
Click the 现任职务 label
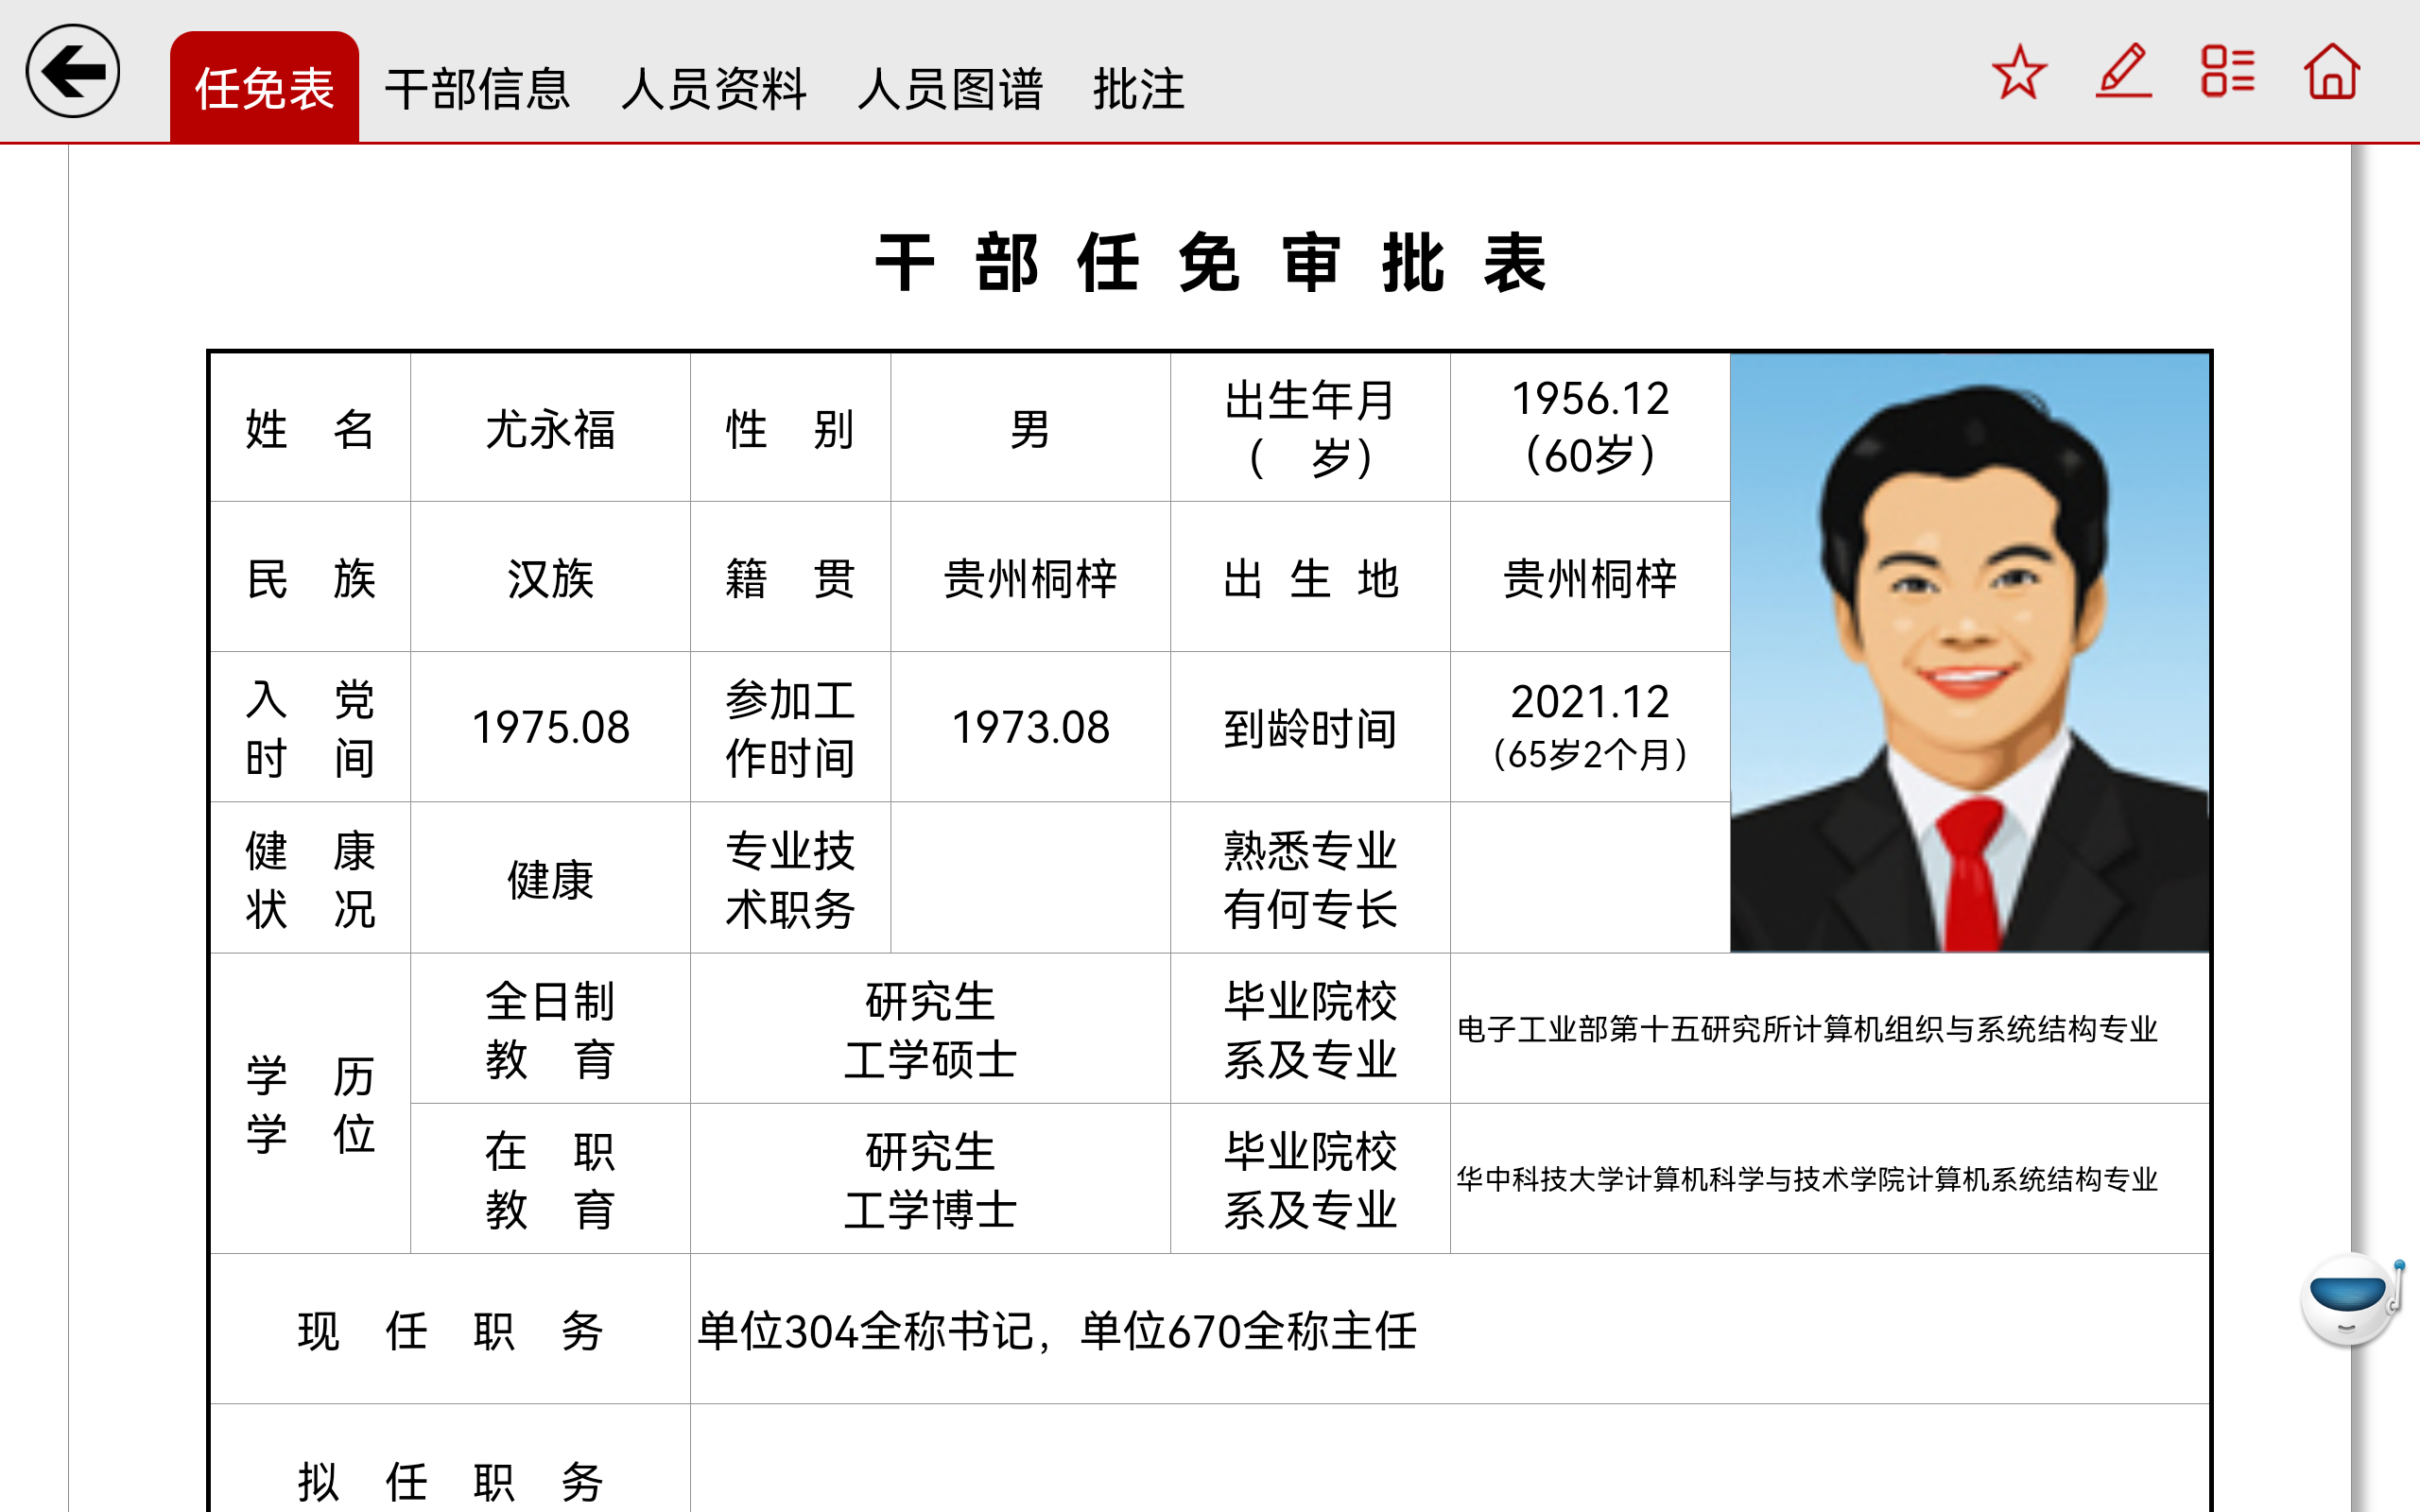click(x=450, y=1331)
